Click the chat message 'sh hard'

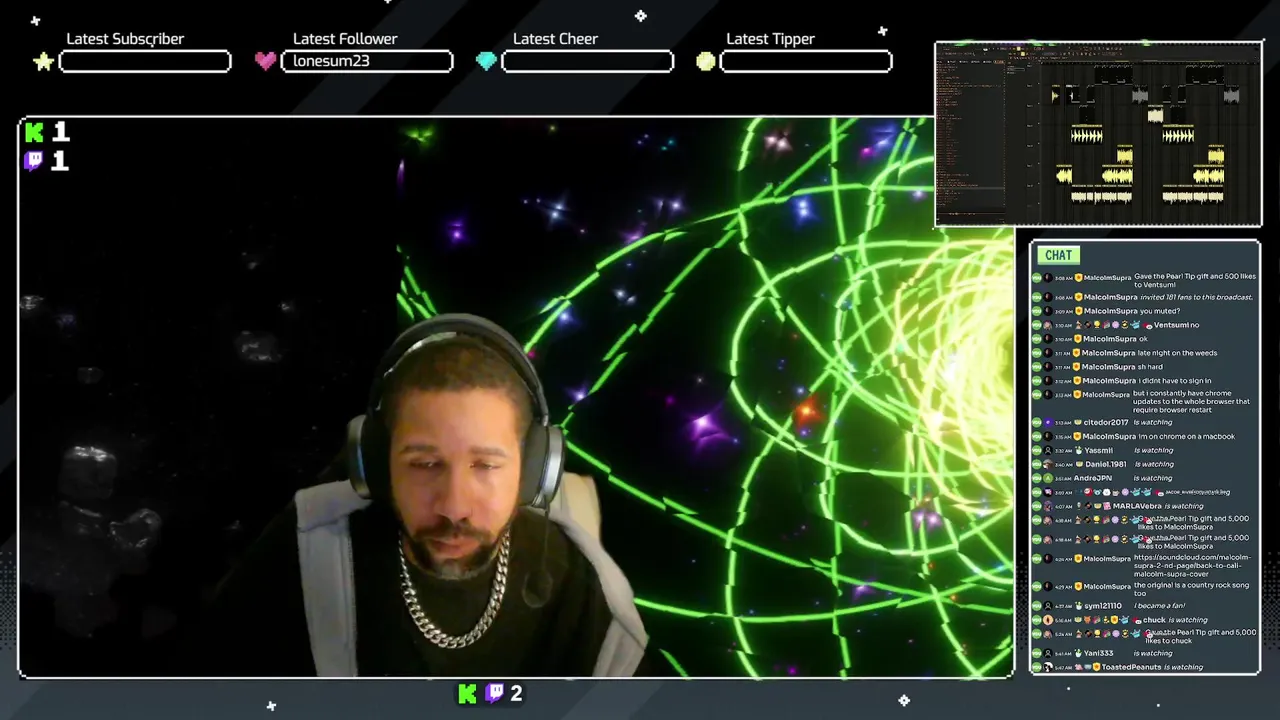(x=1151, y=367)
